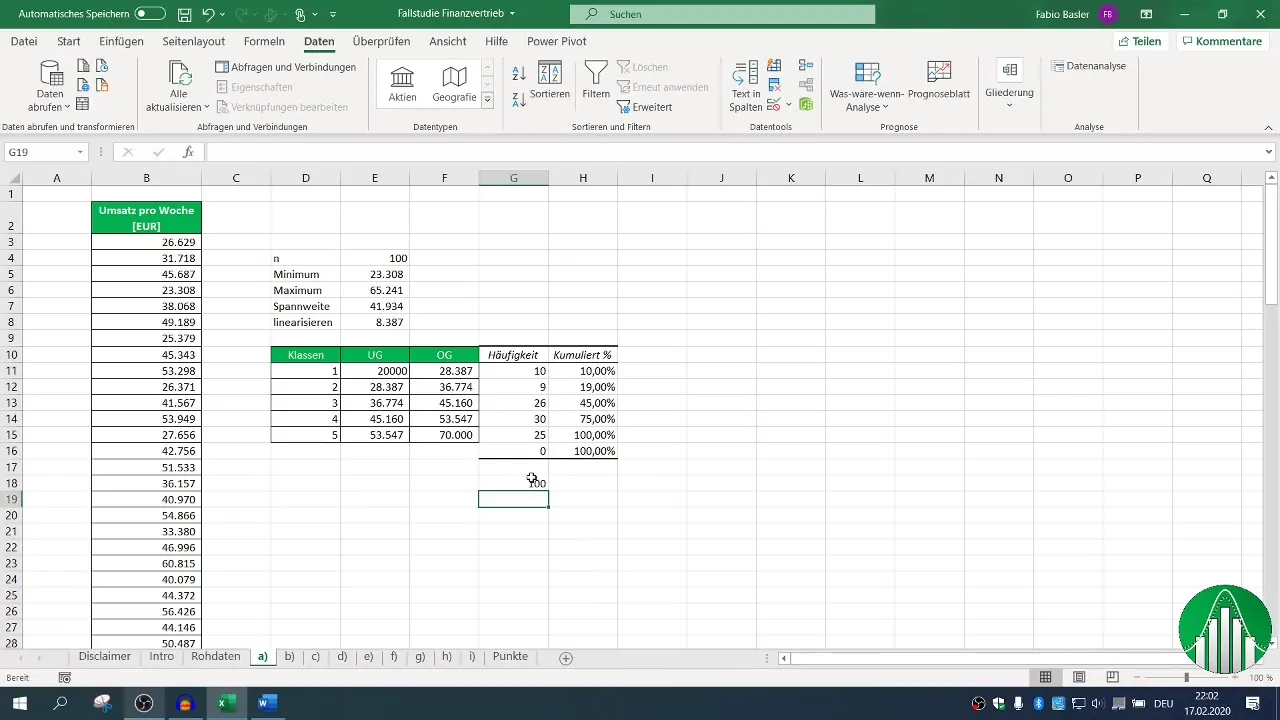Open the Daten abrufen menu icon

coord(50,74)
